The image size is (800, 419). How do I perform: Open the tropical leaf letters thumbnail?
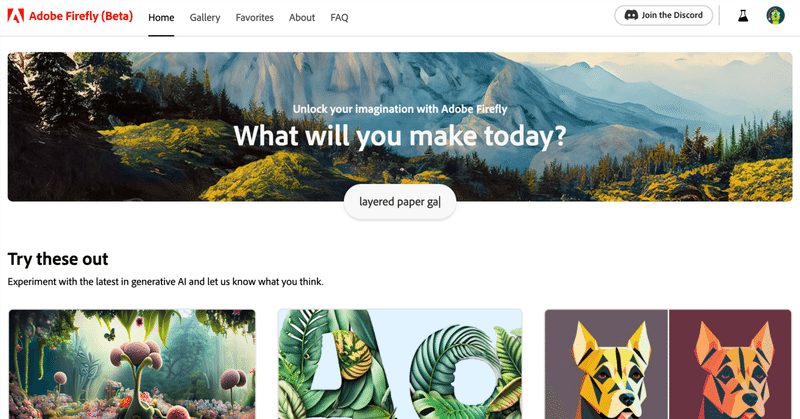400,364
